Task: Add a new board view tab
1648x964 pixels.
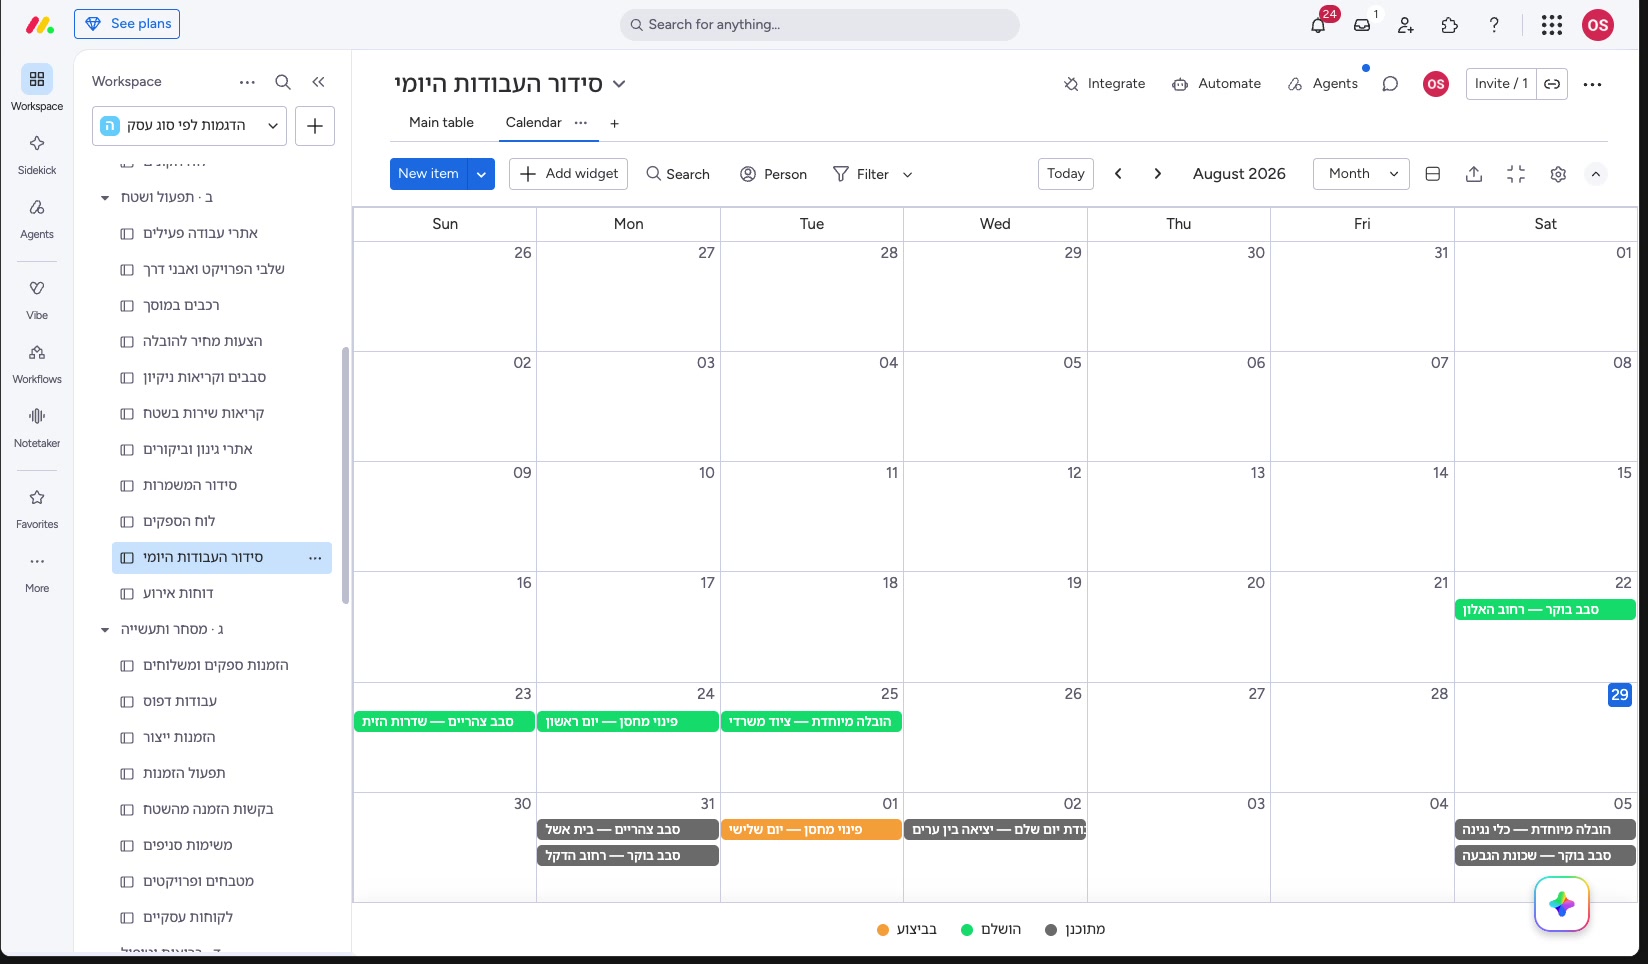Action: tap(614, 123)
